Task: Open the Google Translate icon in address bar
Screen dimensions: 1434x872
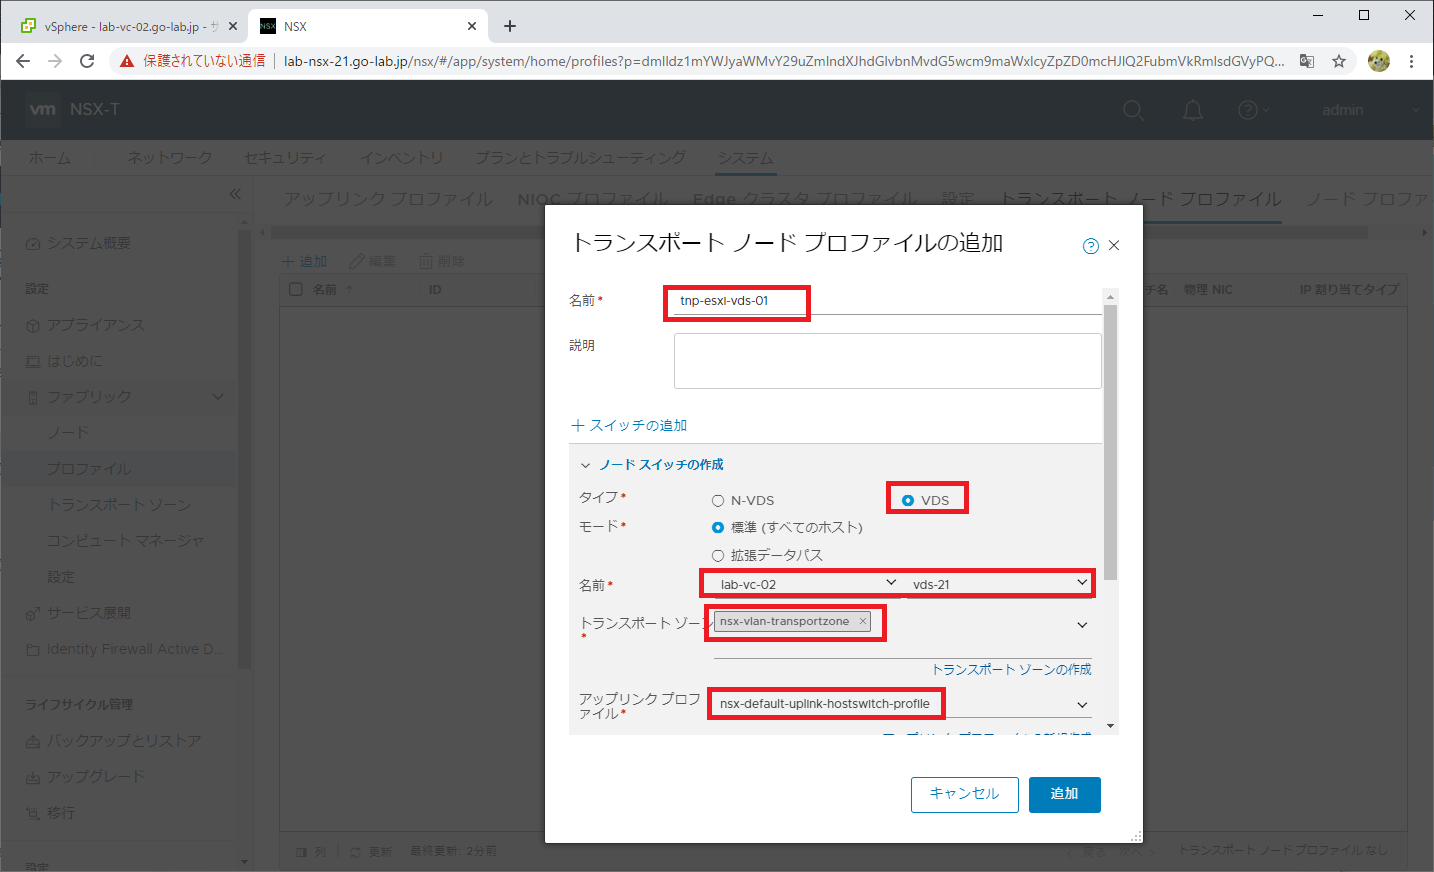Action: click(1307, 61)
